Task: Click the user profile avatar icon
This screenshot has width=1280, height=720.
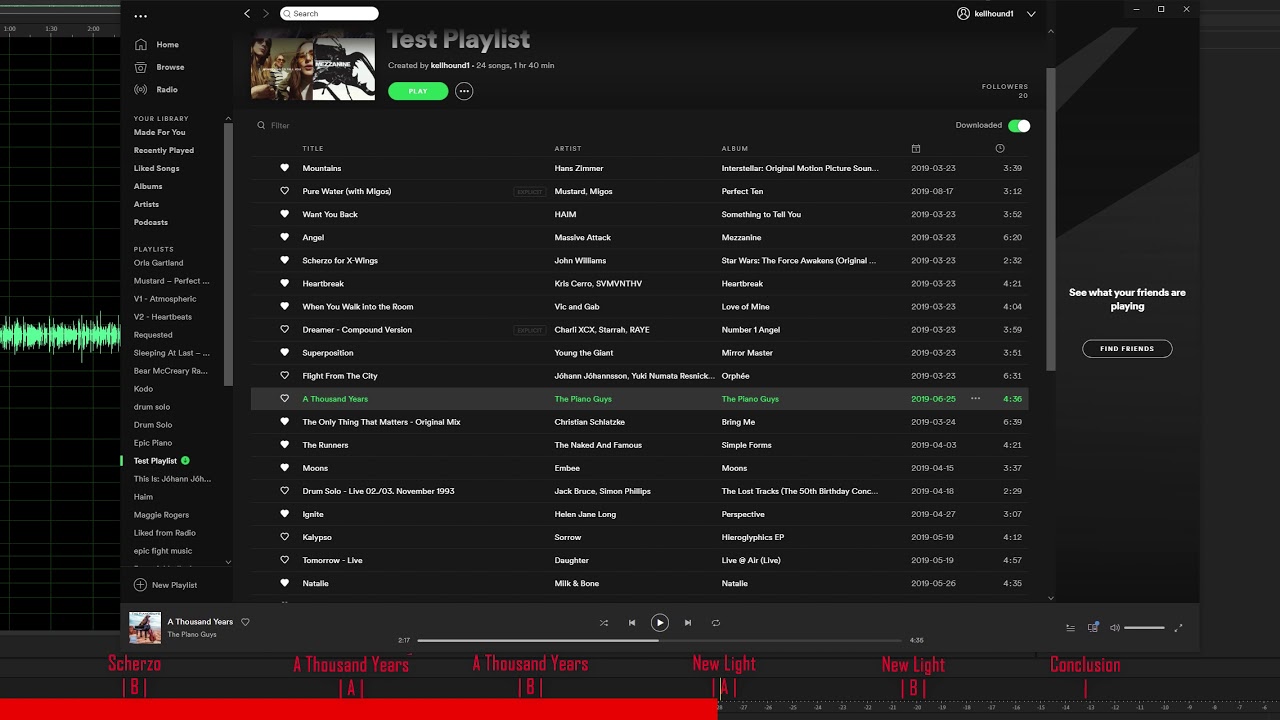Action: (x=963, y=14)
